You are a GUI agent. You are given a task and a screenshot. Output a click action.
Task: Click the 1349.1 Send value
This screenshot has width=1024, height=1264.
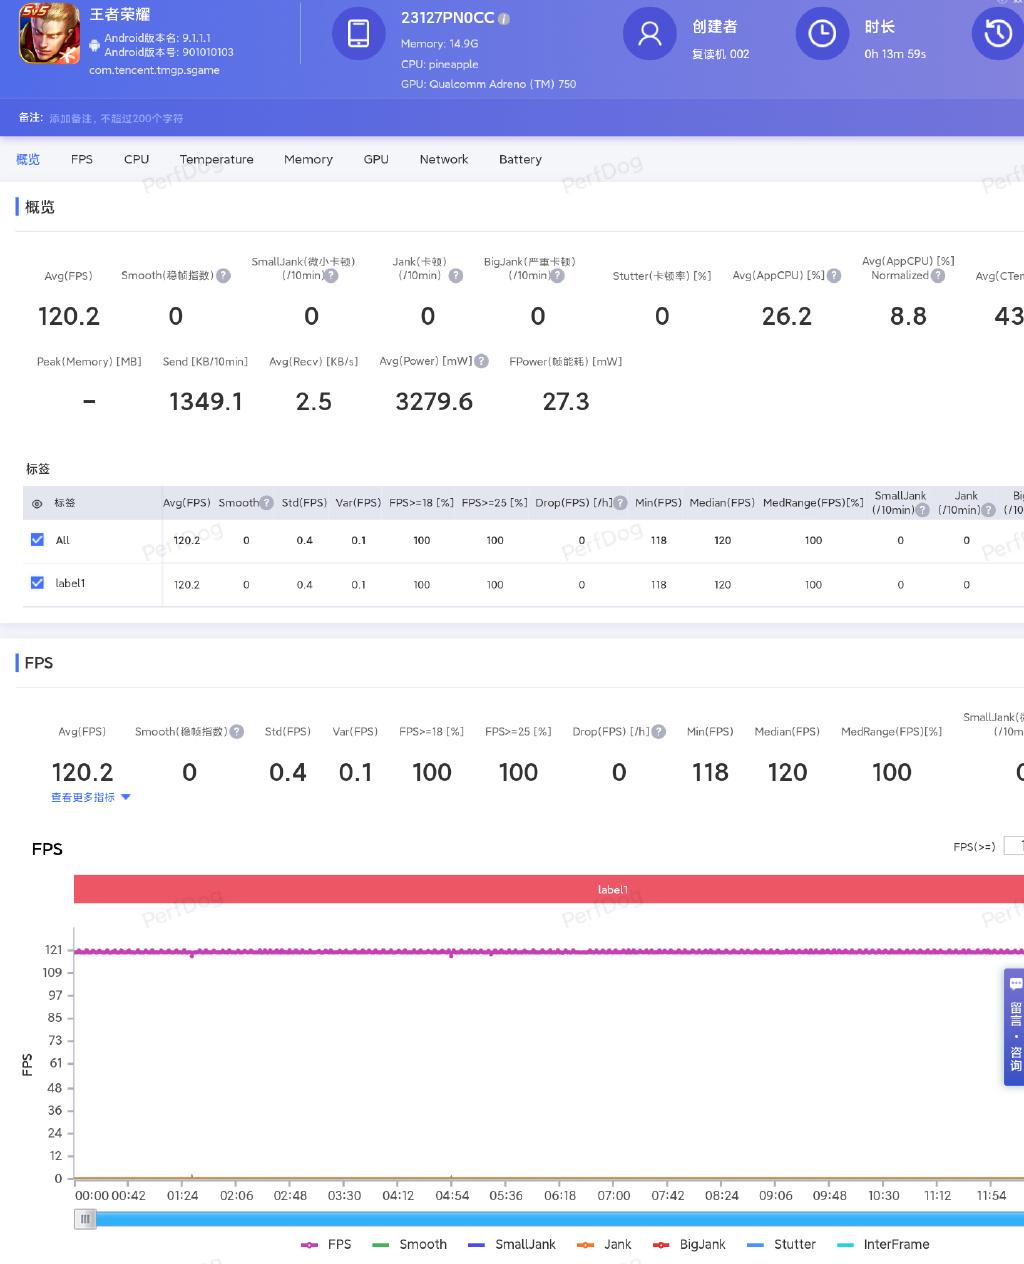click(x=206, y=402)
